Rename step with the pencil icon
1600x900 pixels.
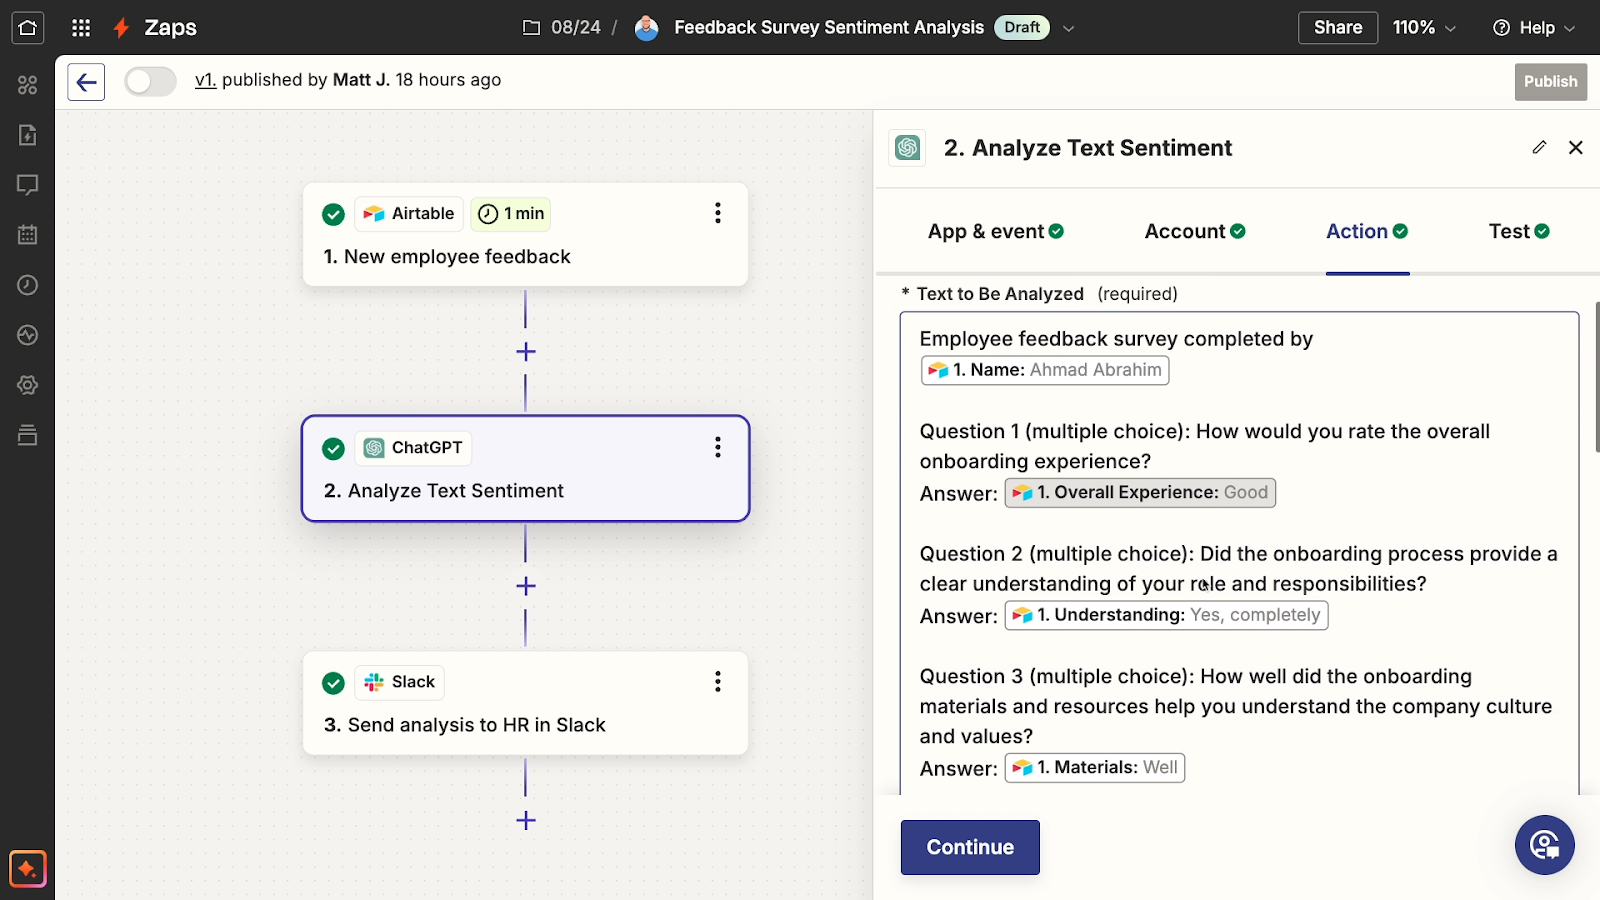(1539, 147)
